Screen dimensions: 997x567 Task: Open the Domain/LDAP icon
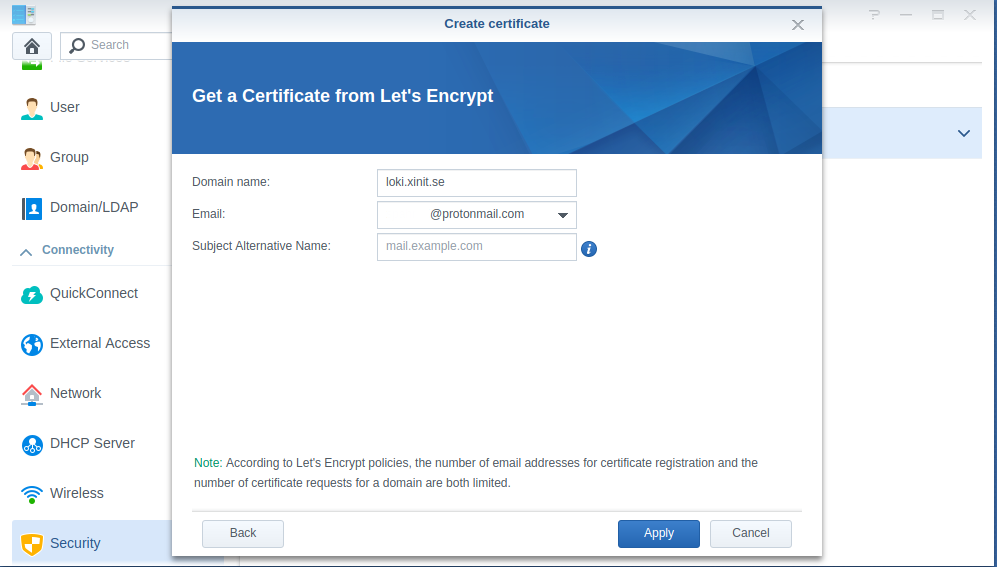[x=31, y=208]
